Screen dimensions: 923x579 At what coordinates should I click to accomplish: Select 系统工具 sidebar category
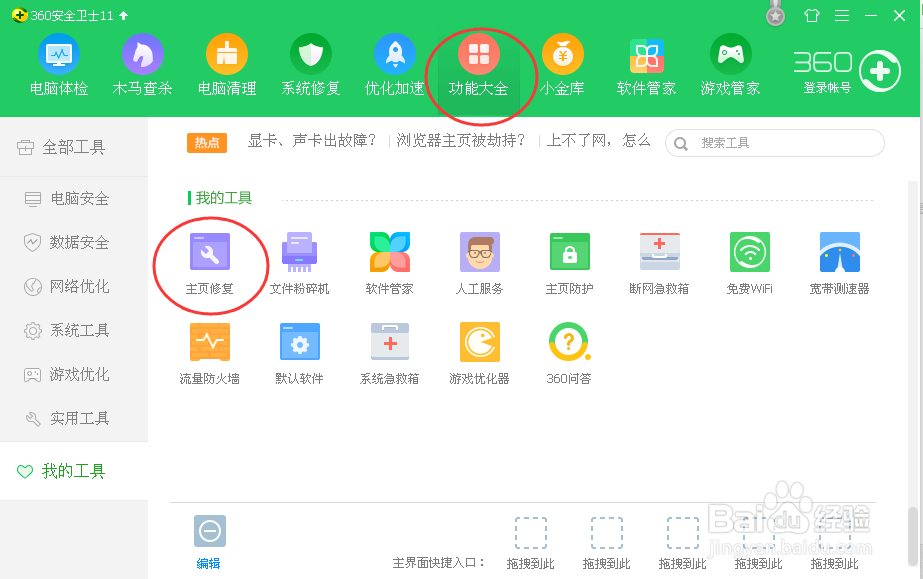coord(74,331)
